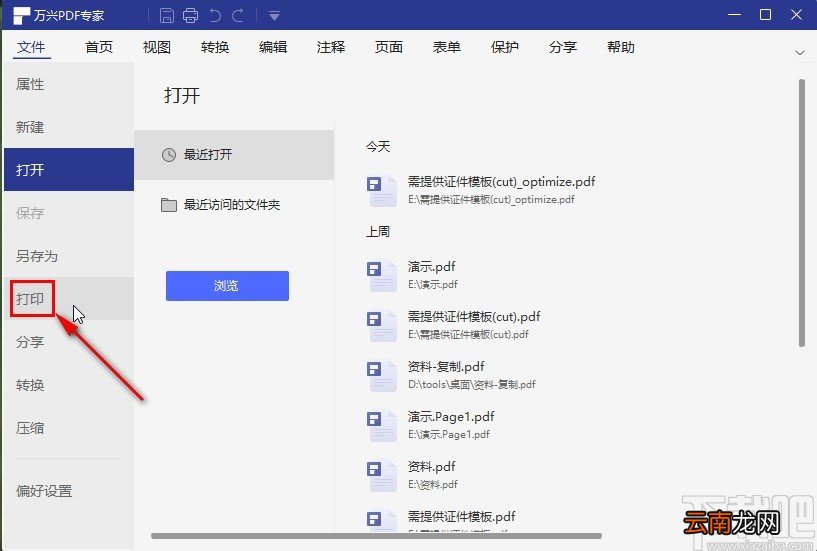Click the blue 浏览 button
Screen dimensions: 817x551
pos(227,286)
